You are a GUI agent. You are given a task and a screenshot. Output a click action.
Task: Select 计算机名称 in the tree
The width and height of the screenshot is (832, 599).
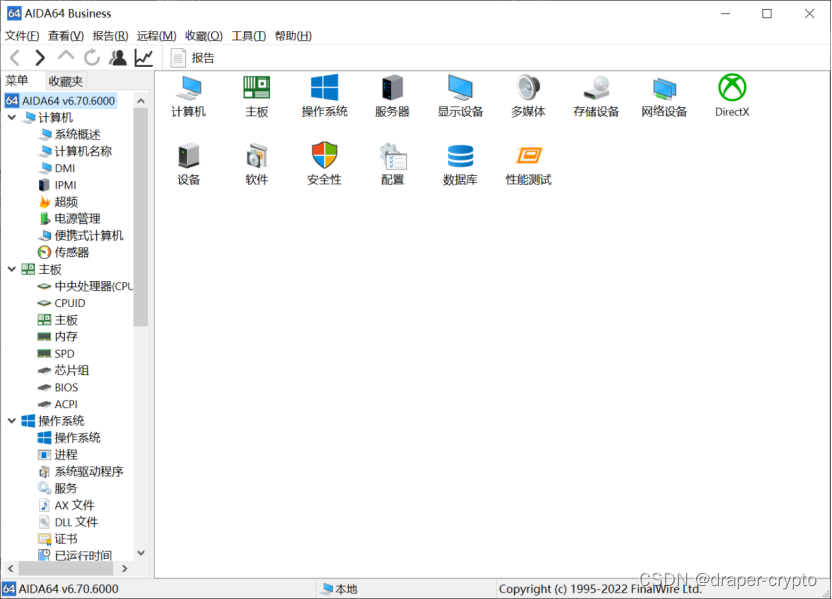pyautogui.click(x=75, y=151)
